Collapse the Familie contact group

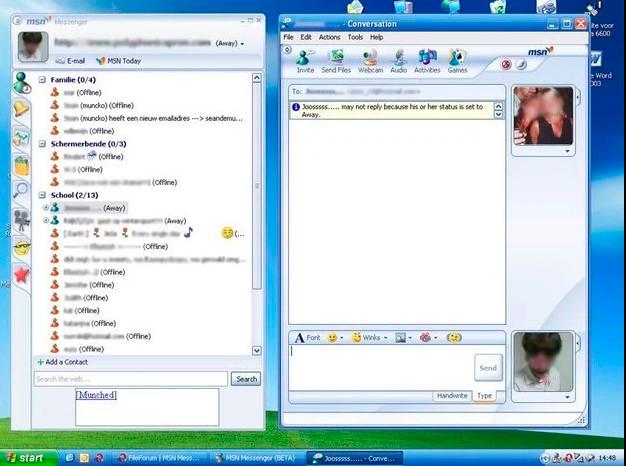pyautogui.click(x=42, y=79)
